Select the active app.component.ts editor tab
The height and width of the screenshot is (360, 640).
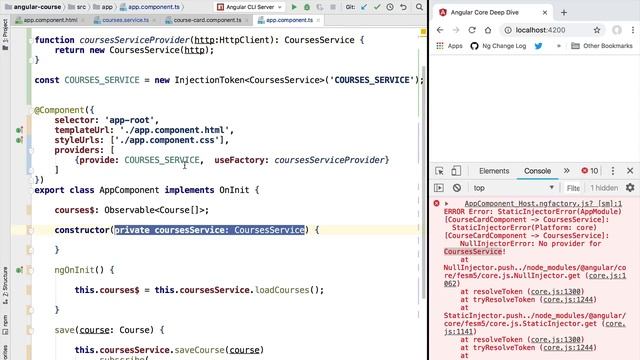pos(289,20)
